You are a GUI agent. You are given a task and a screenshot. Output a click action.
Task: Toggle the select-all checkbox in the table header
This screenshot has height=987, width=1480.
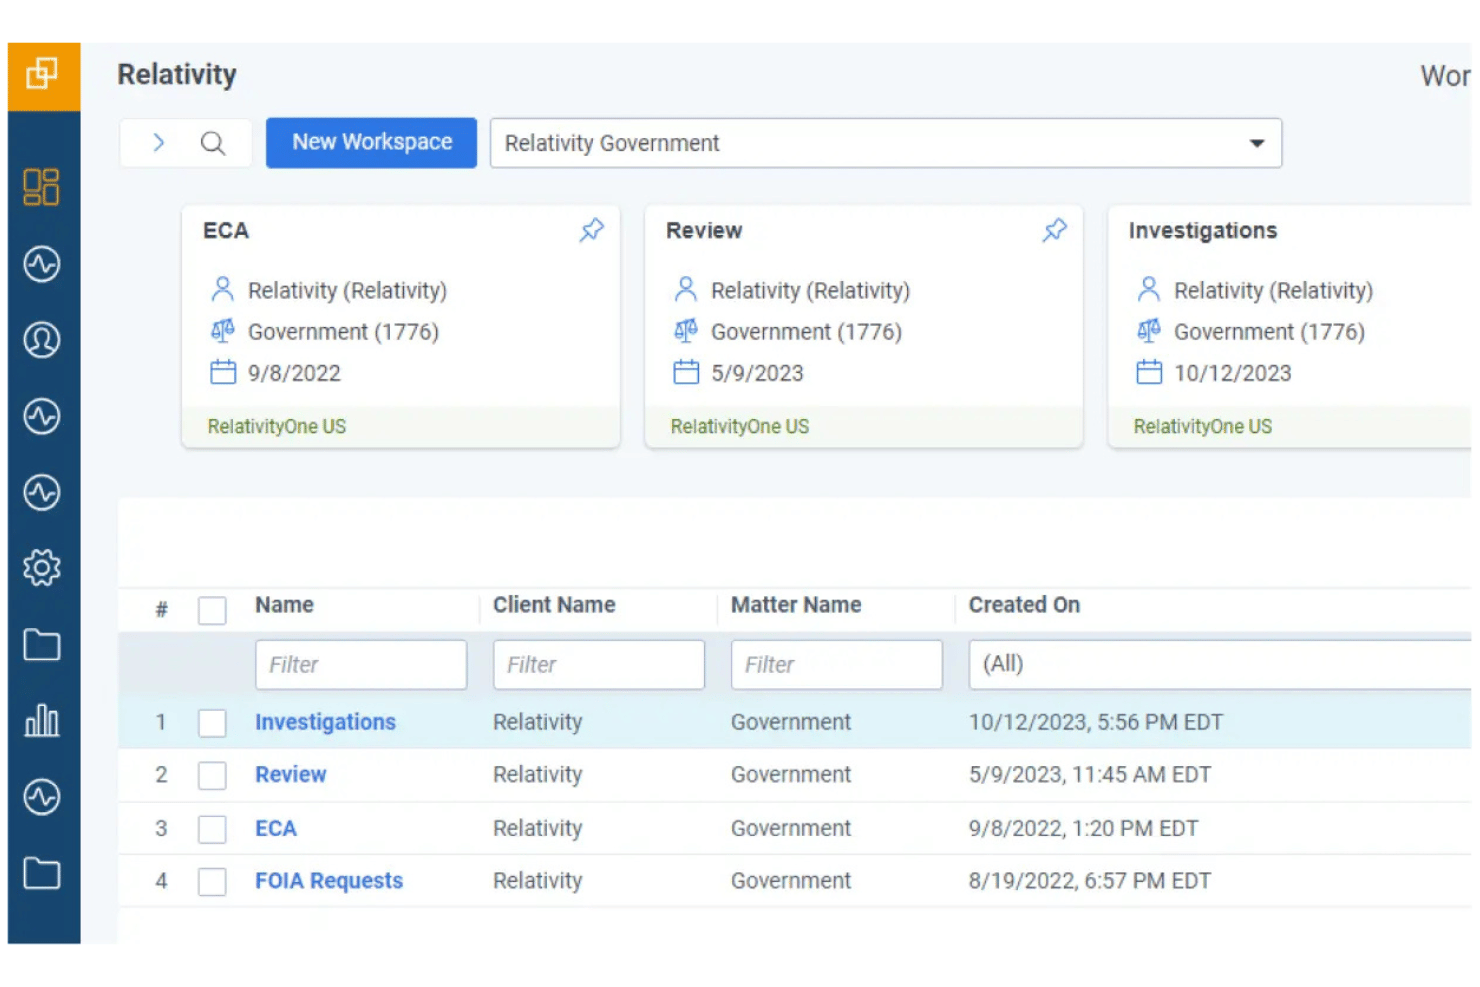click(x=212, y=610)
